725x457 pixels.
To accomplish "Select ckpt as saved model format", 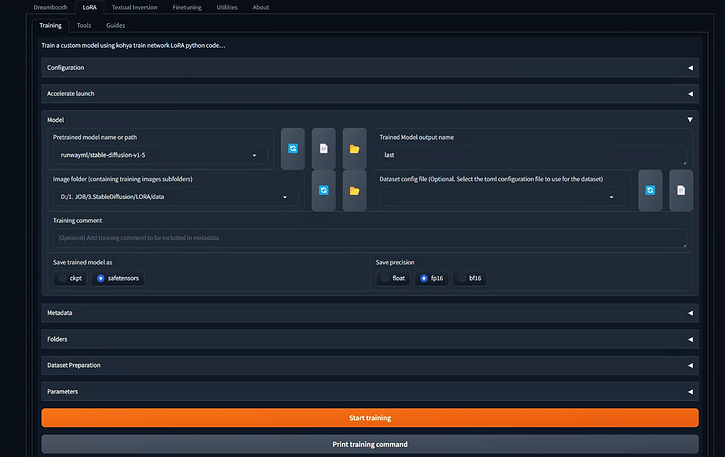I will click(70, 278).
